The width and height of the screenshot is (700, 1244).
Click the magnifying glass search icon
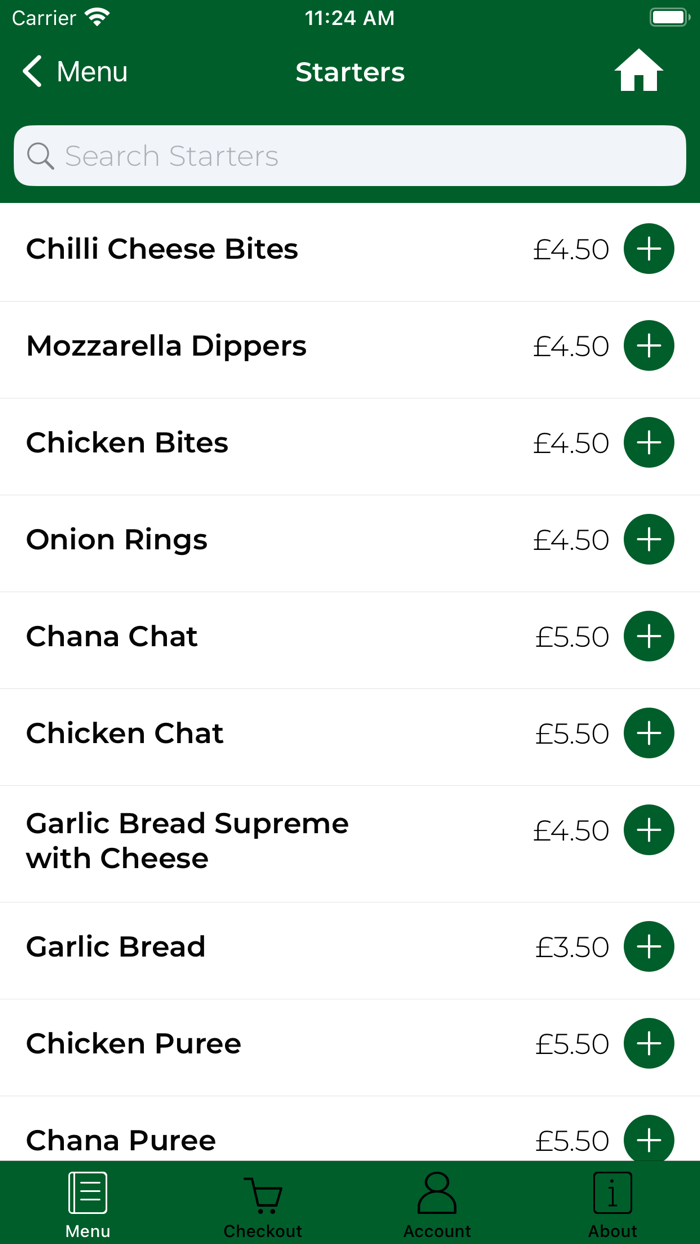pyautogui.click(x=40, y=156)
